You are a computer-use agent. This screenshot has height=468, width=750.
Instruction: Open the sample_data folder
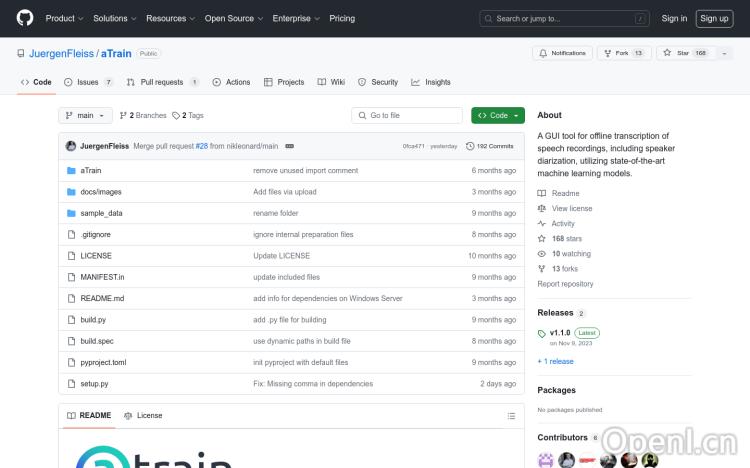pyautogui.click(x=101, y=213)
